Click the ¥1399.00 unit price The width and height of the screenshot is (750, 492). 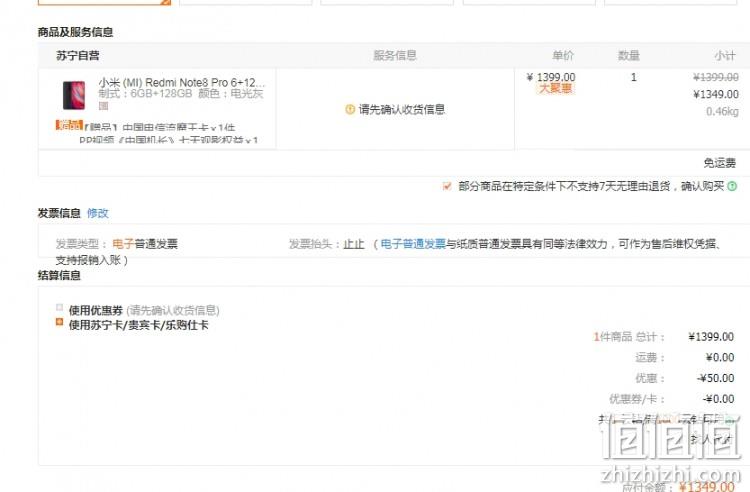click(x=551, y=77)
